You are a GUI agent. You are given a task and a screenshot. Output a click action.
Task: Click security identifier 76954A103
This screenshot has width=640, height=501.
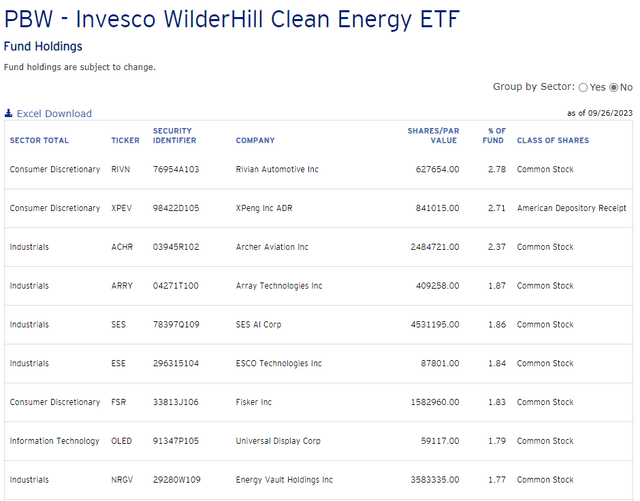click(x=176, y=169)
